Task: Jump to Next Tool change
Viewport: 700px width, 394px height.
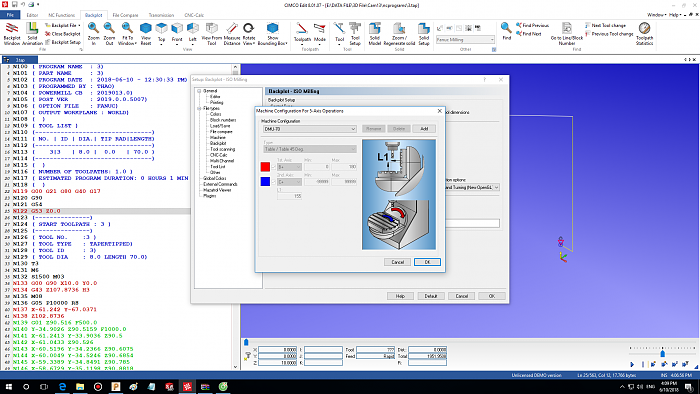Action: point(605,25)
